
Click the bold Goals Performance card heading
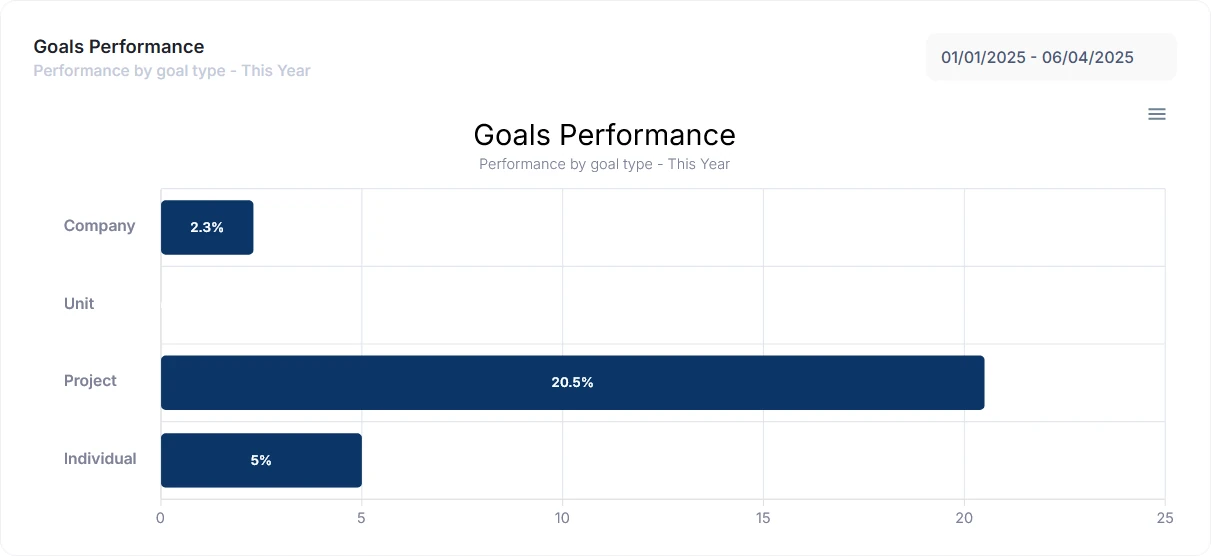click(x=118, y=47)
